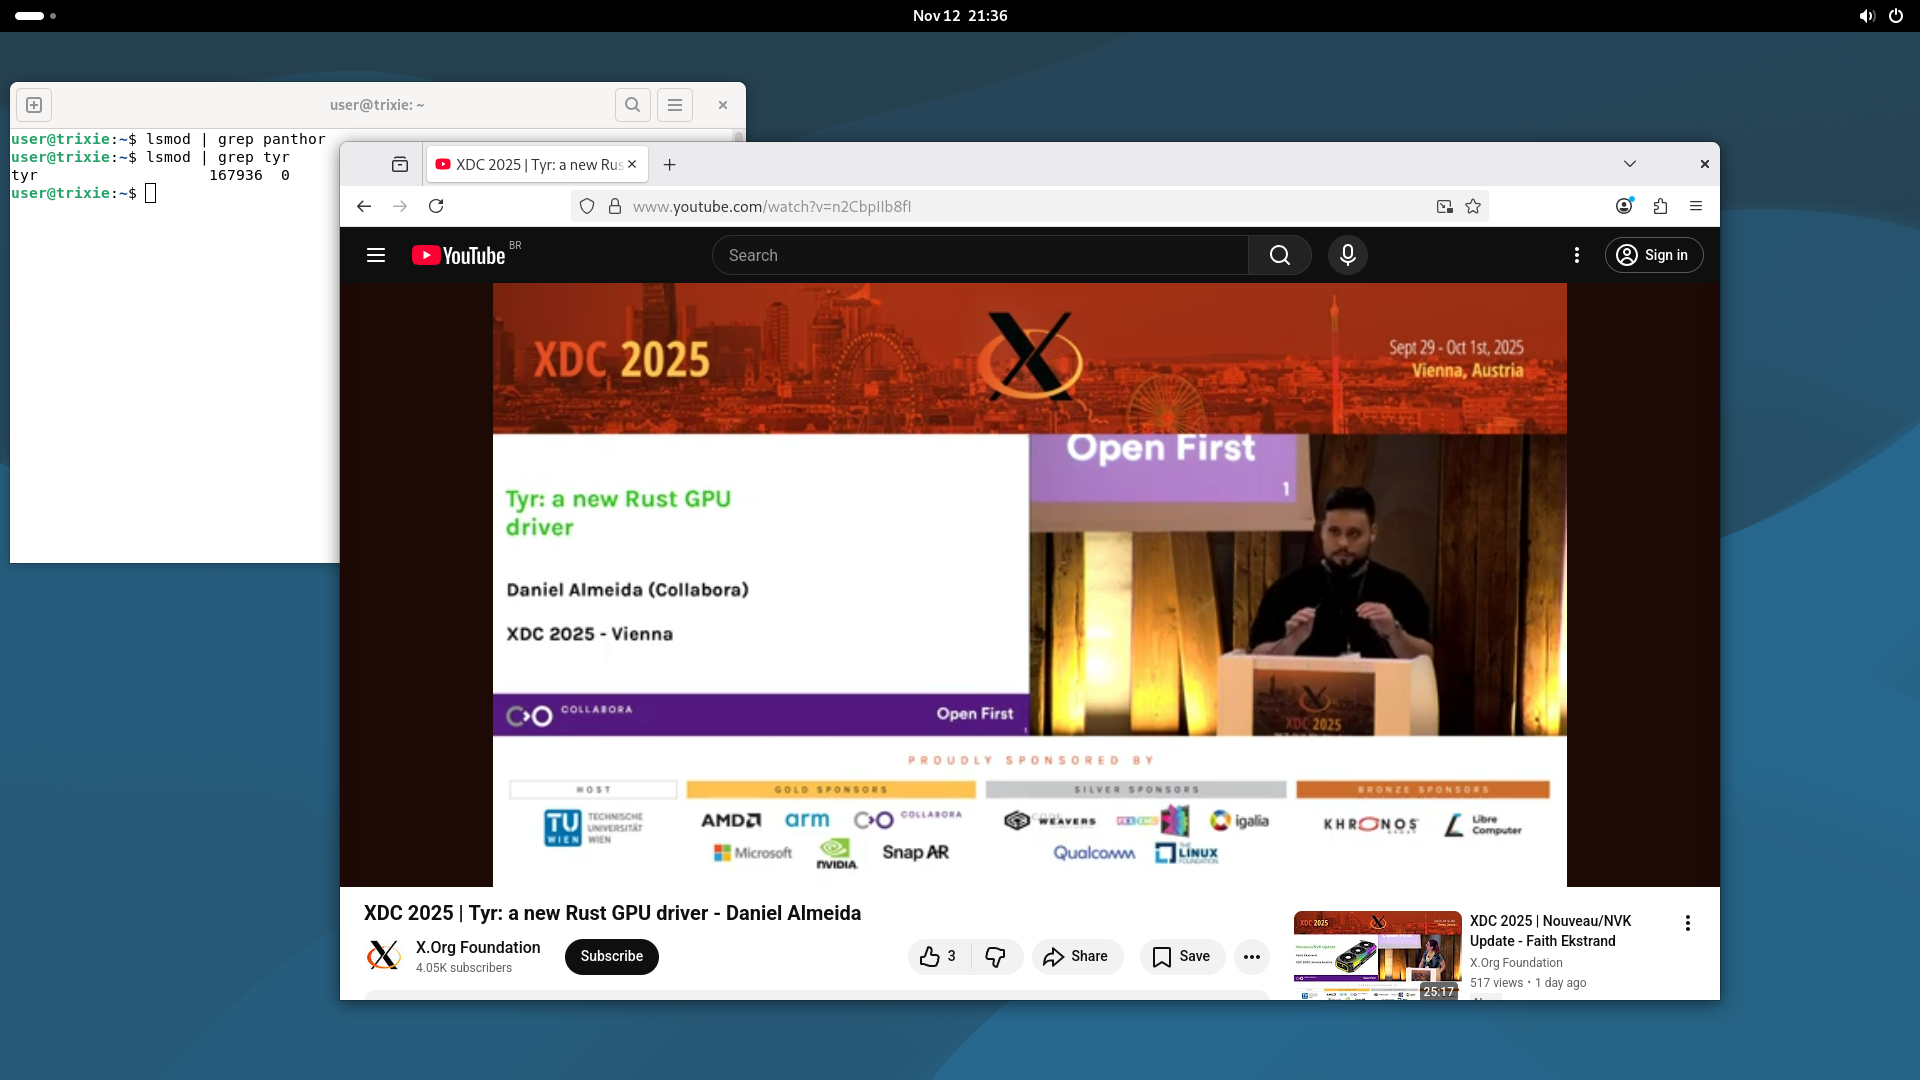This screenshot has width=1920, height=1080.
Task: Open a new tab in the terminal
Action: pyautogui.click(x=33, y=104)
